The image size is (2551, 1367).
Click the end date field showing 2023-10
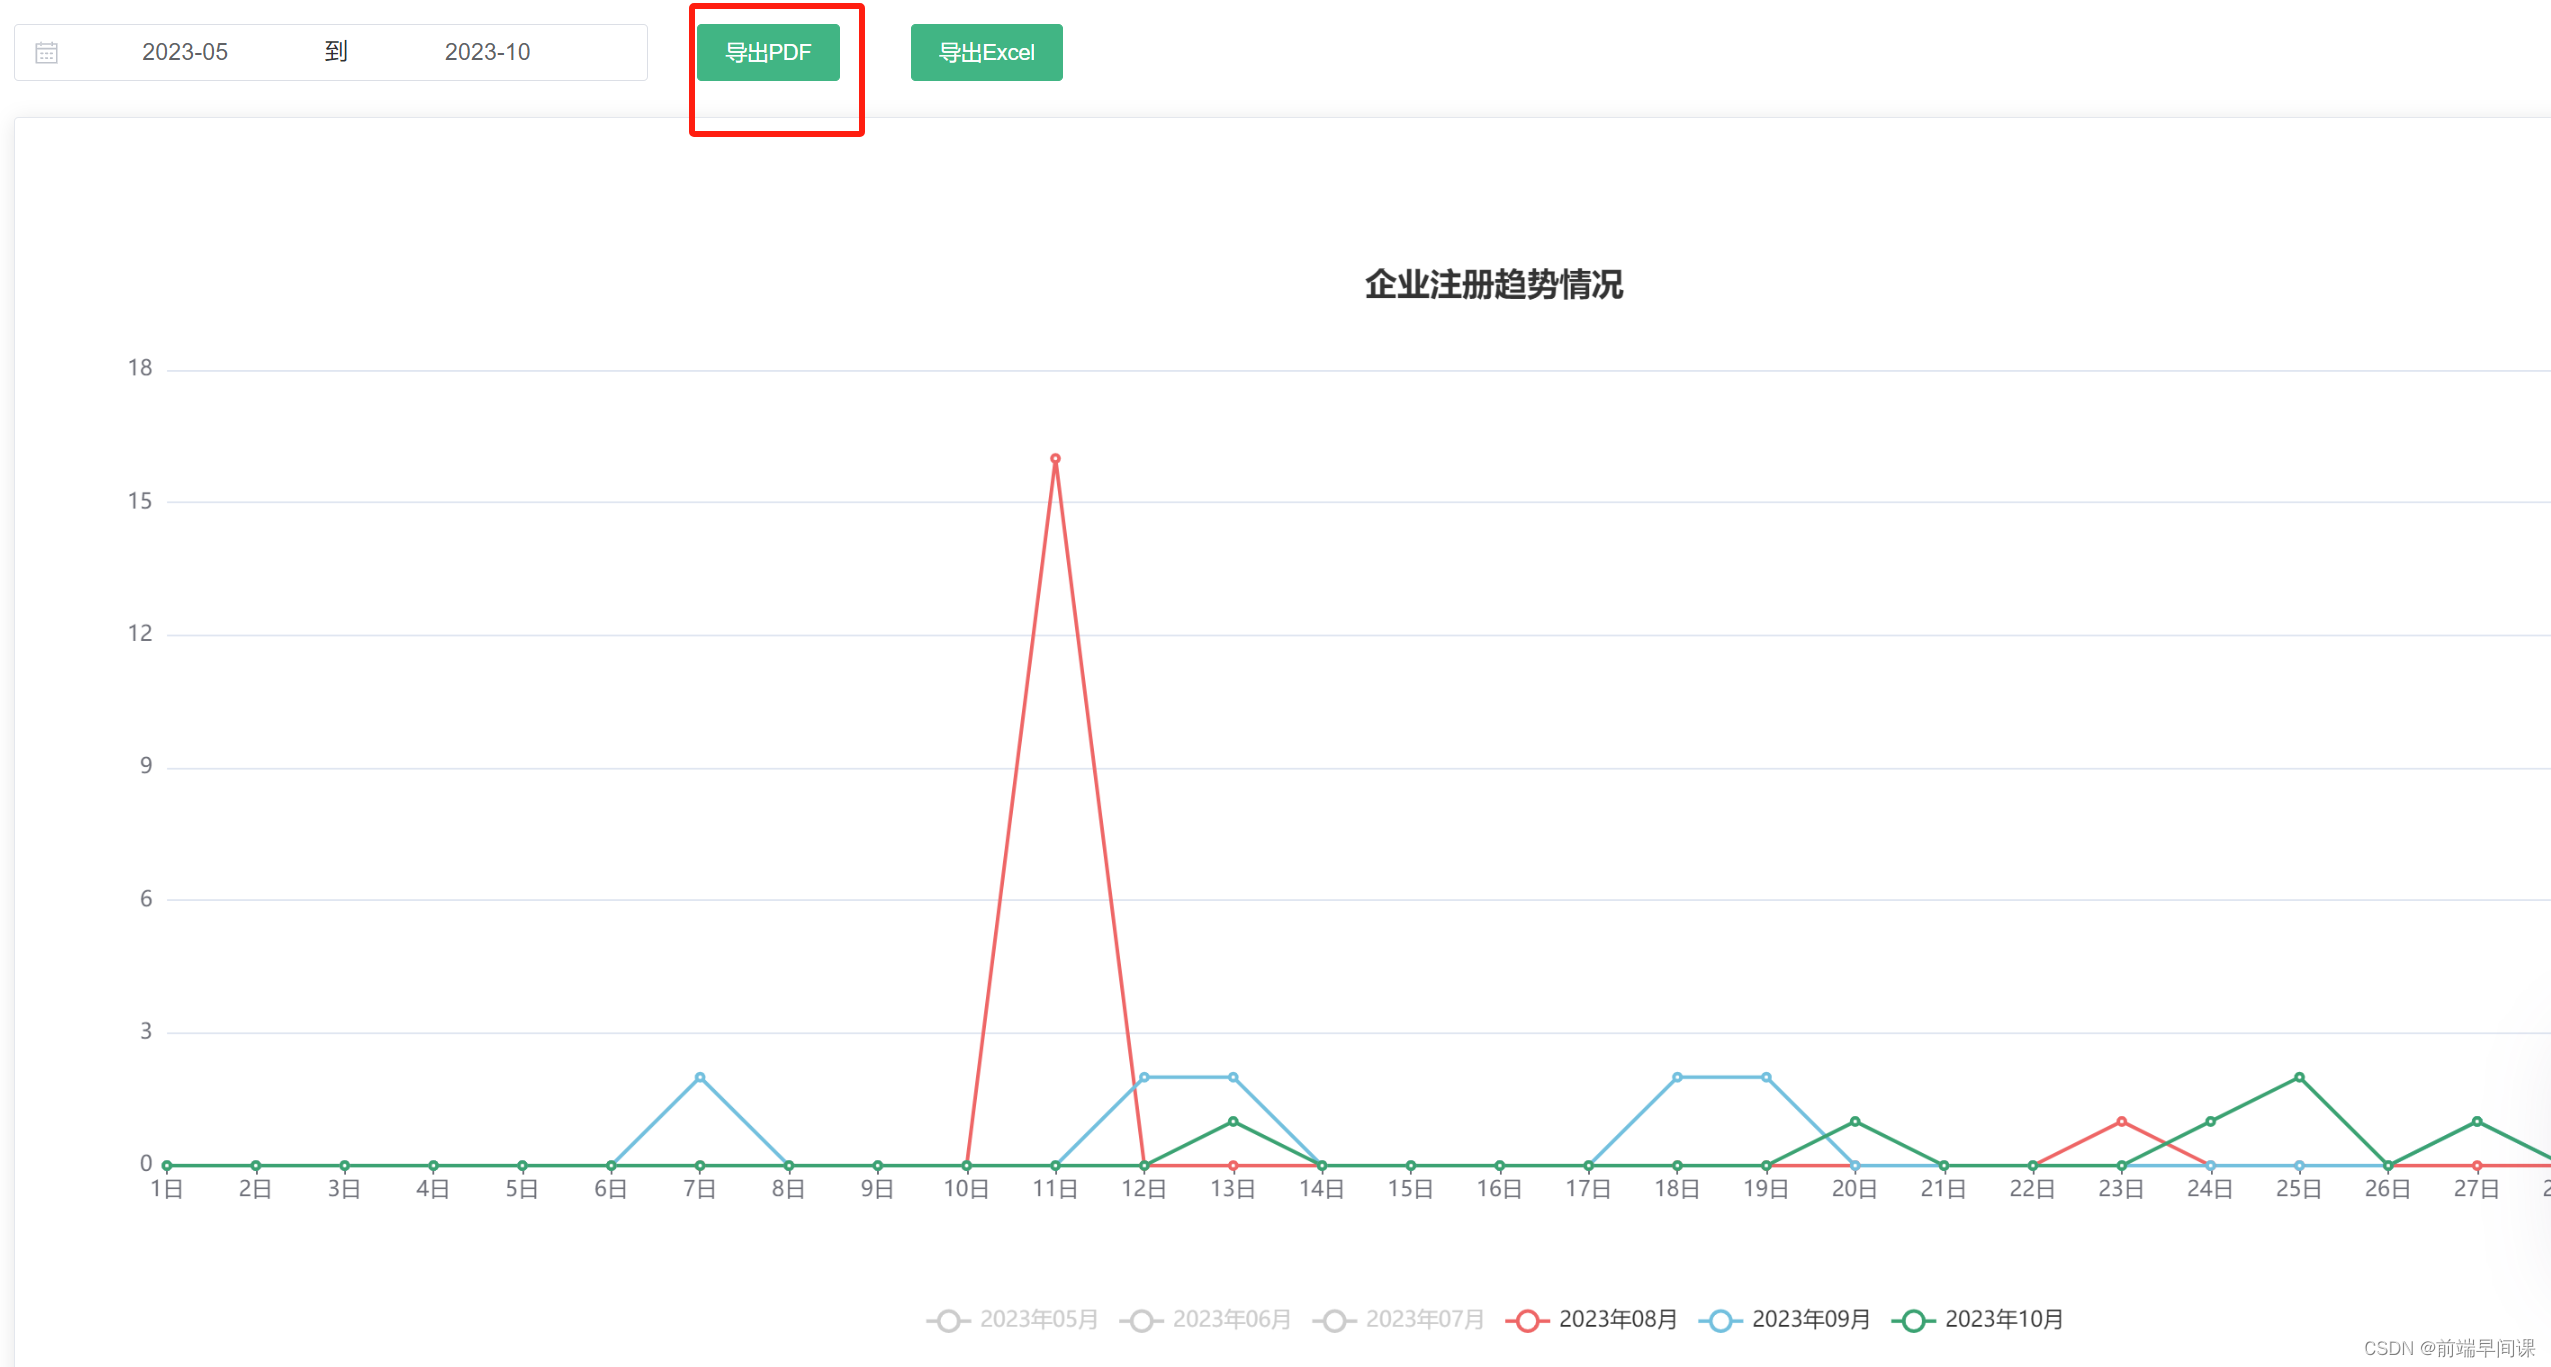[x=487, y=51]
